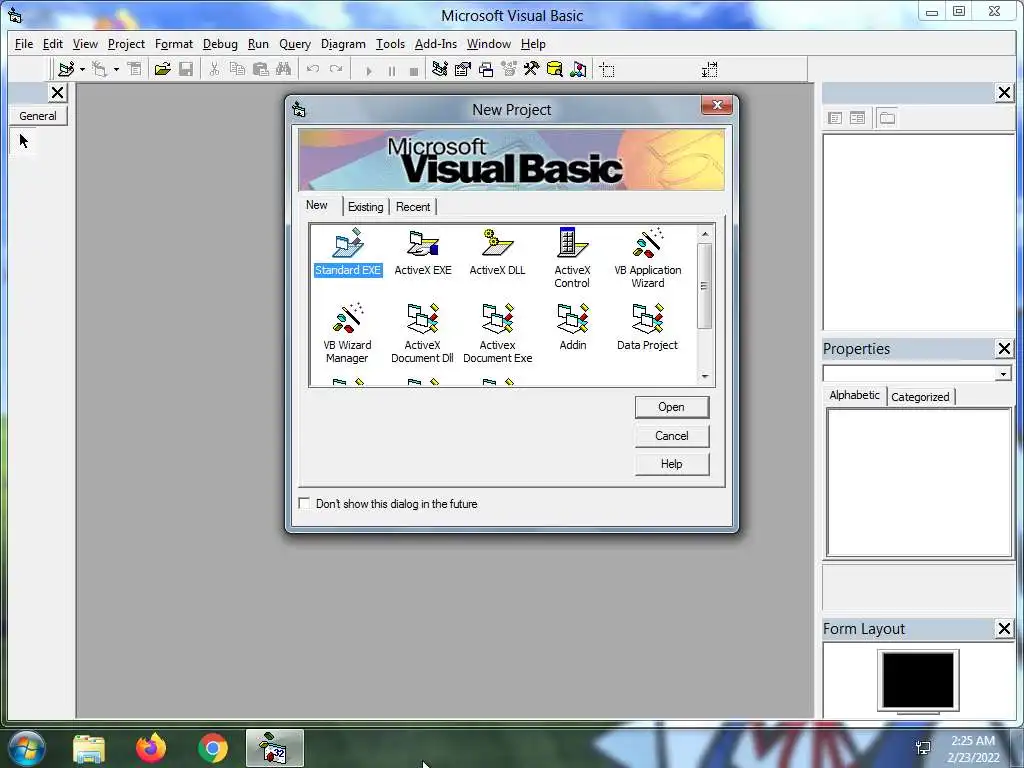Screen dimensions: 1024x768
Task: Click the Redo toolbar icon
Action: (x=336, y=69)
